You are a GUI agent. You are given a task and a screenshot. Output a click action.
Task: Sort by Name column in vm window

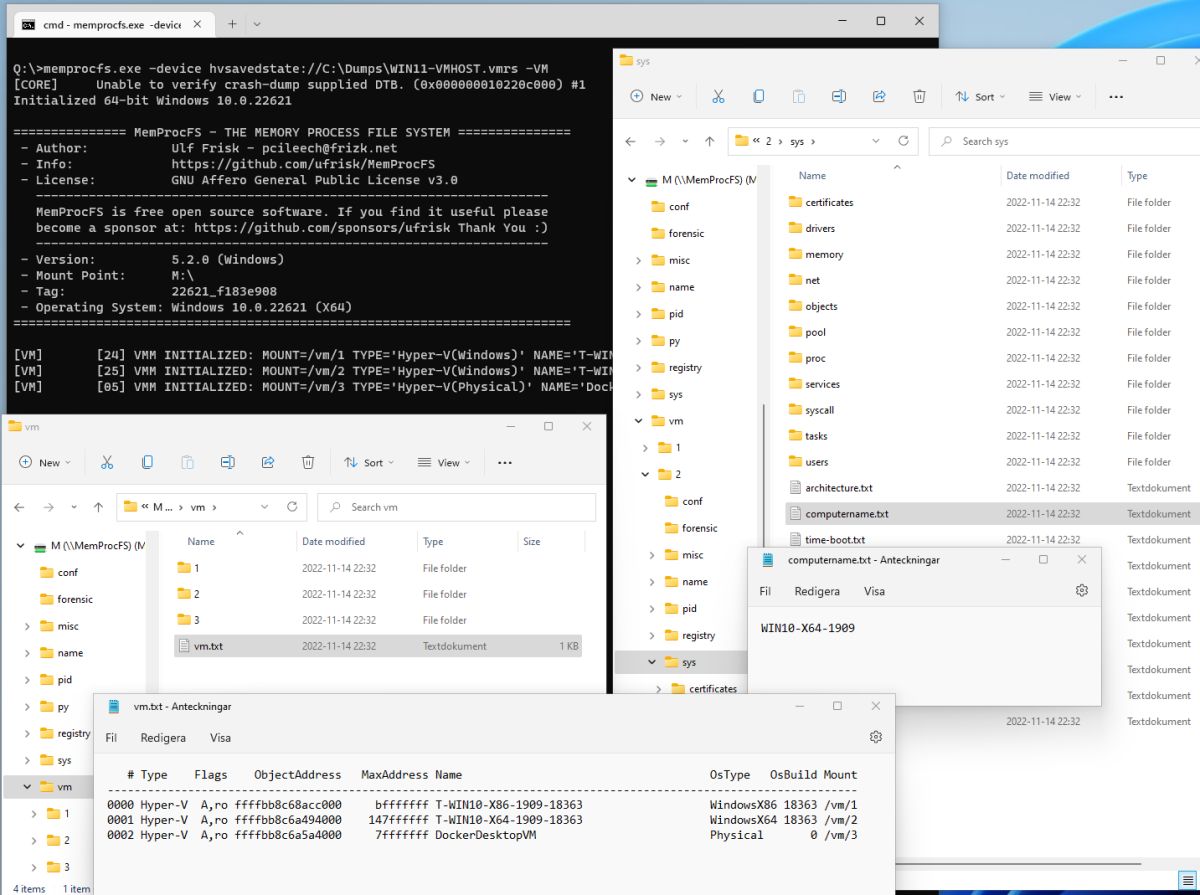[201, 541]
